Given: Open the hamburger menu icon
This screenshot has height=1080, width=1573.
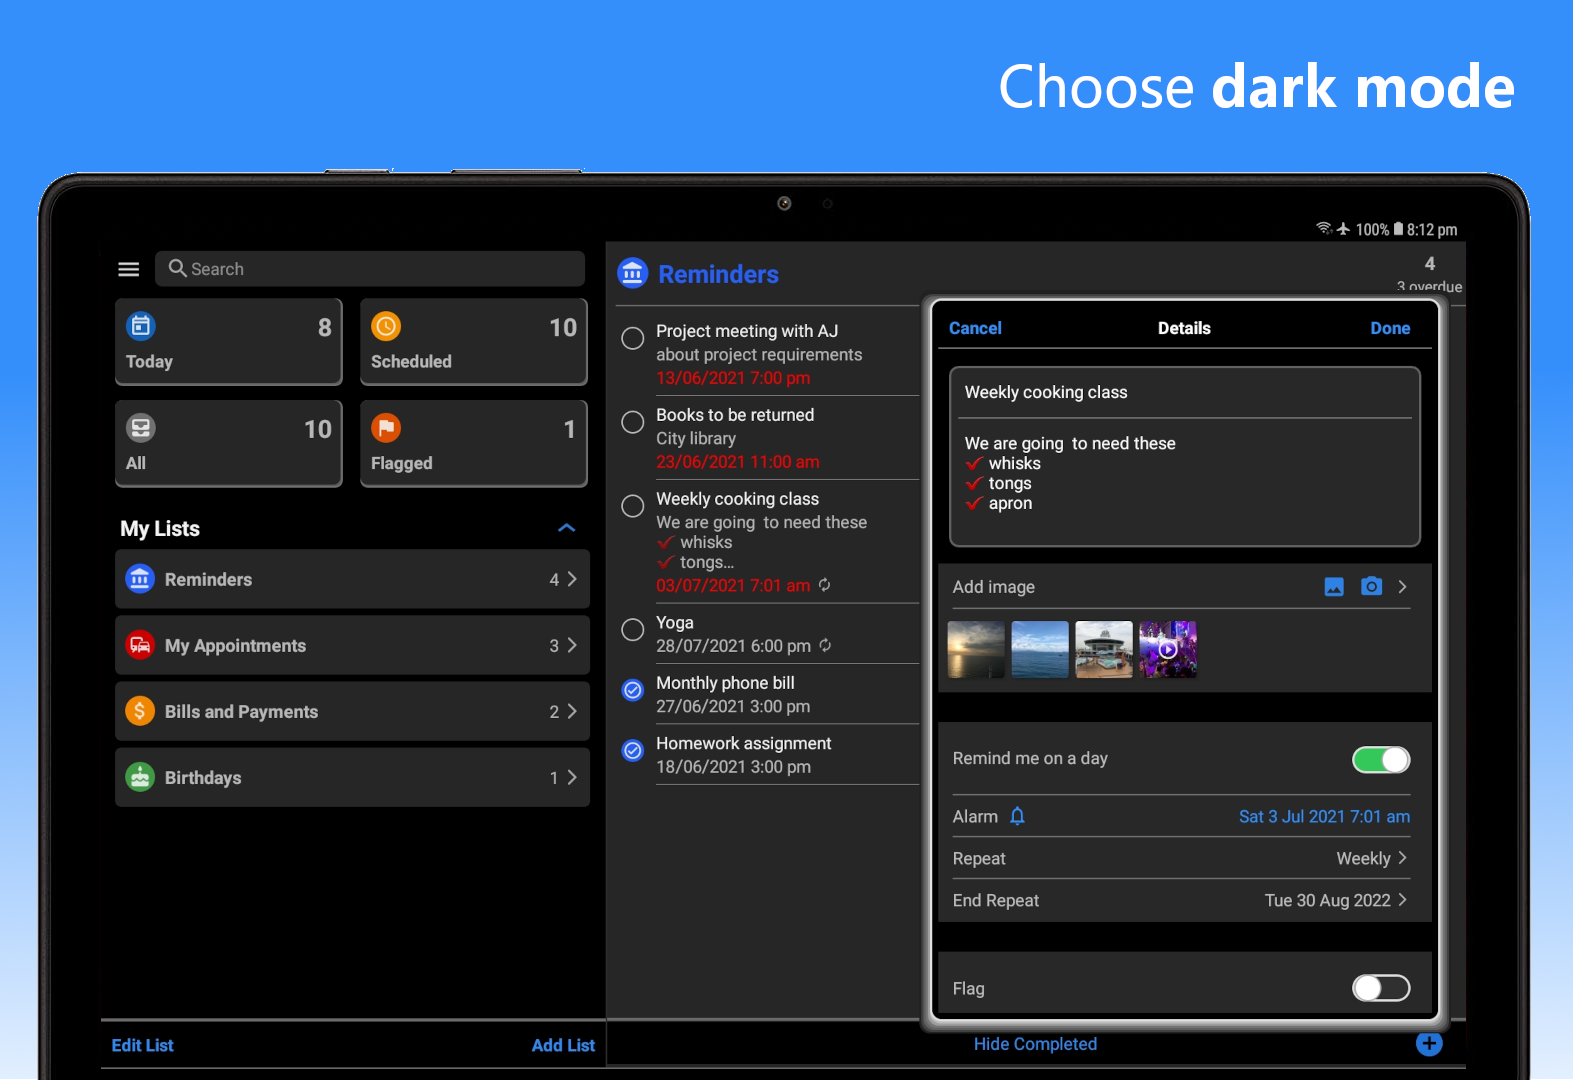Looking at the screenshot, I should [129, 269].
